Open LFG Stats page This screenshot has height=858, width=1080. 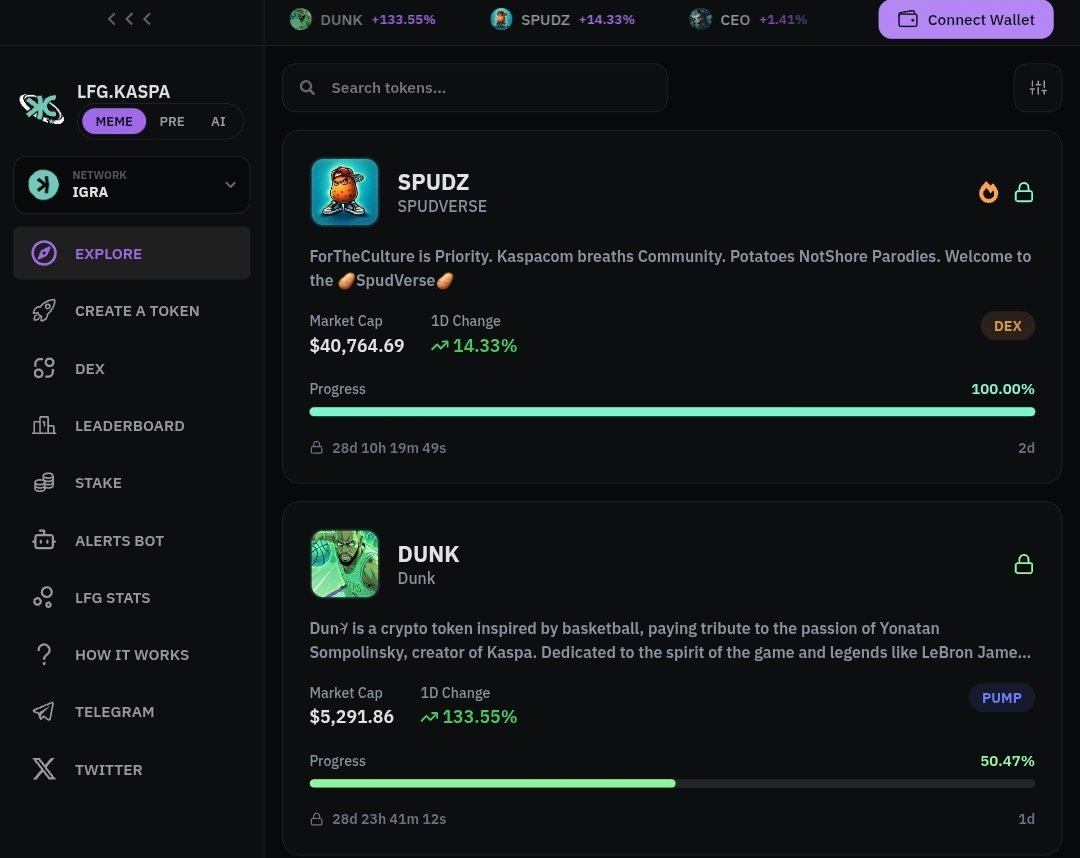click(x=132, y=598)
